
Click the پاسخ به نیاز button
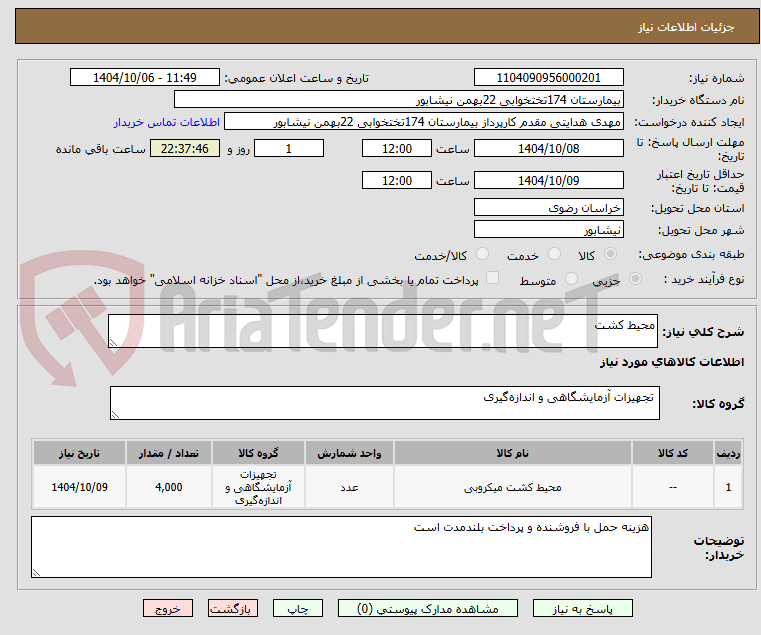point(582,608)
